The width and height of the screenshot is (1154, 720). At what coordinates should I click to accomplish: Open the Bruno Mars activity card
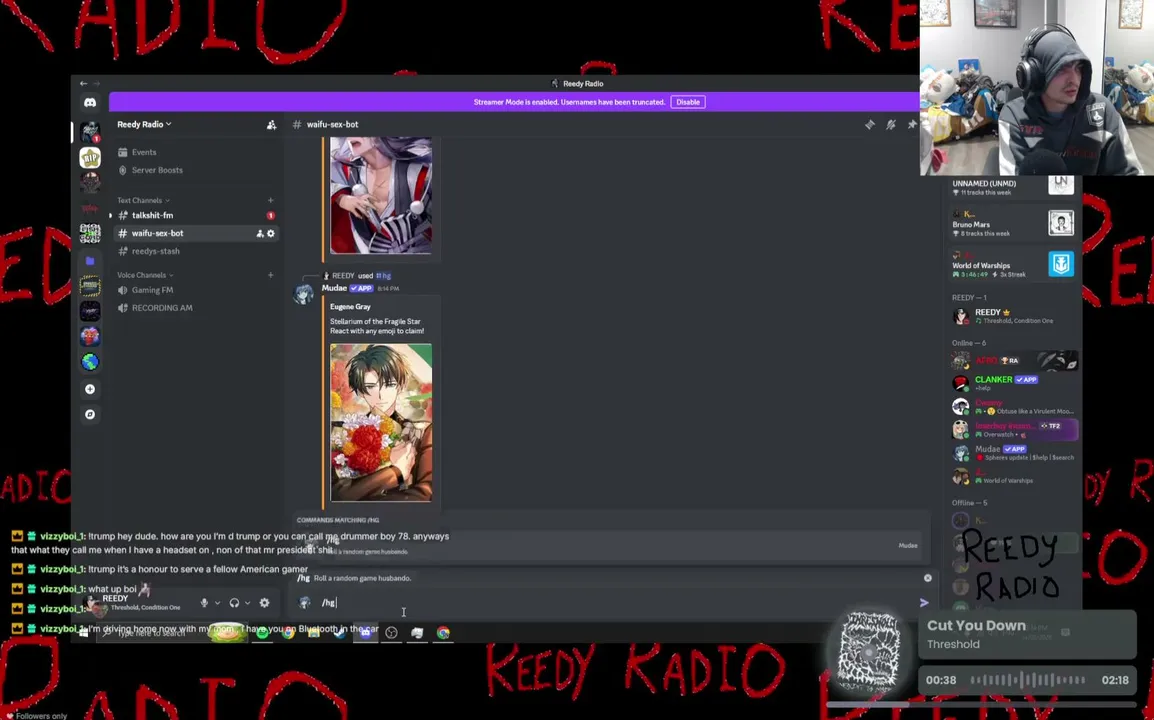click(x=1013, y=223)
